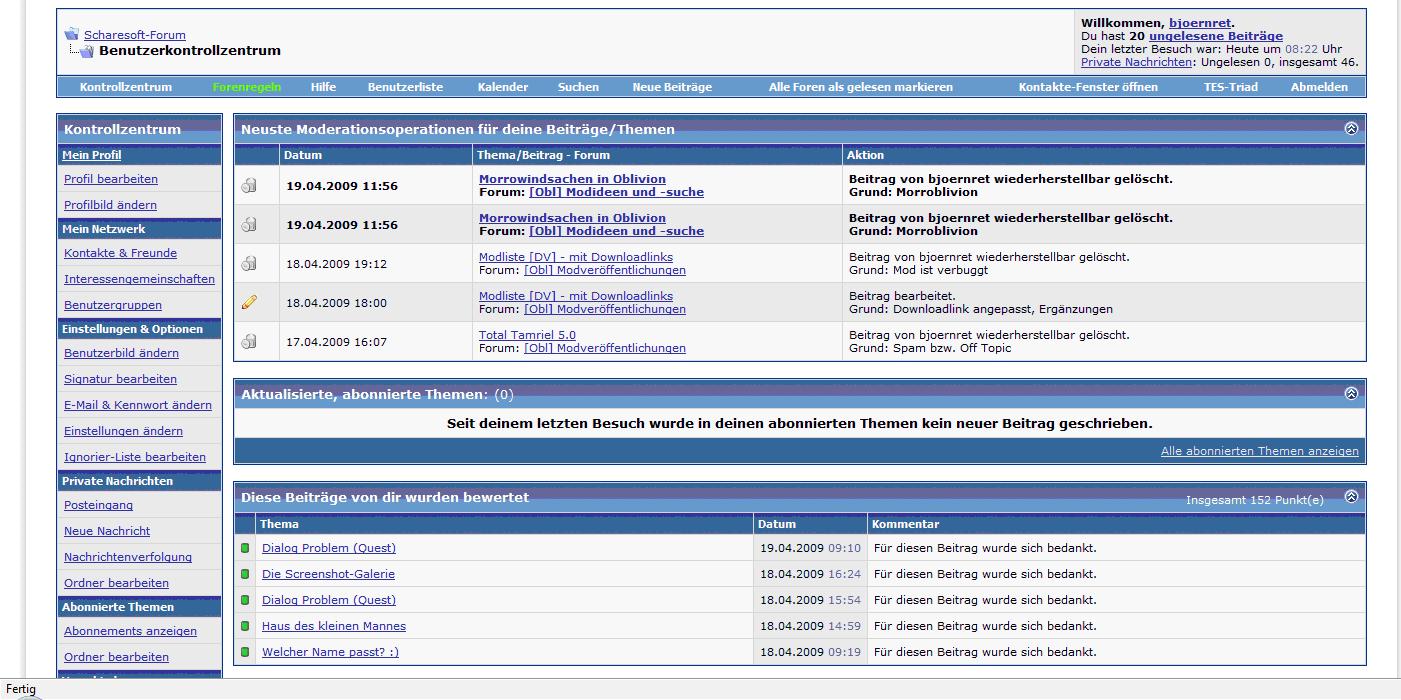Viewport: 1401px width, 700px height.
Task: Click green rating icon beside Die Screenshot-Galerie
Action: pyautogui.click(x=245, y=574)
